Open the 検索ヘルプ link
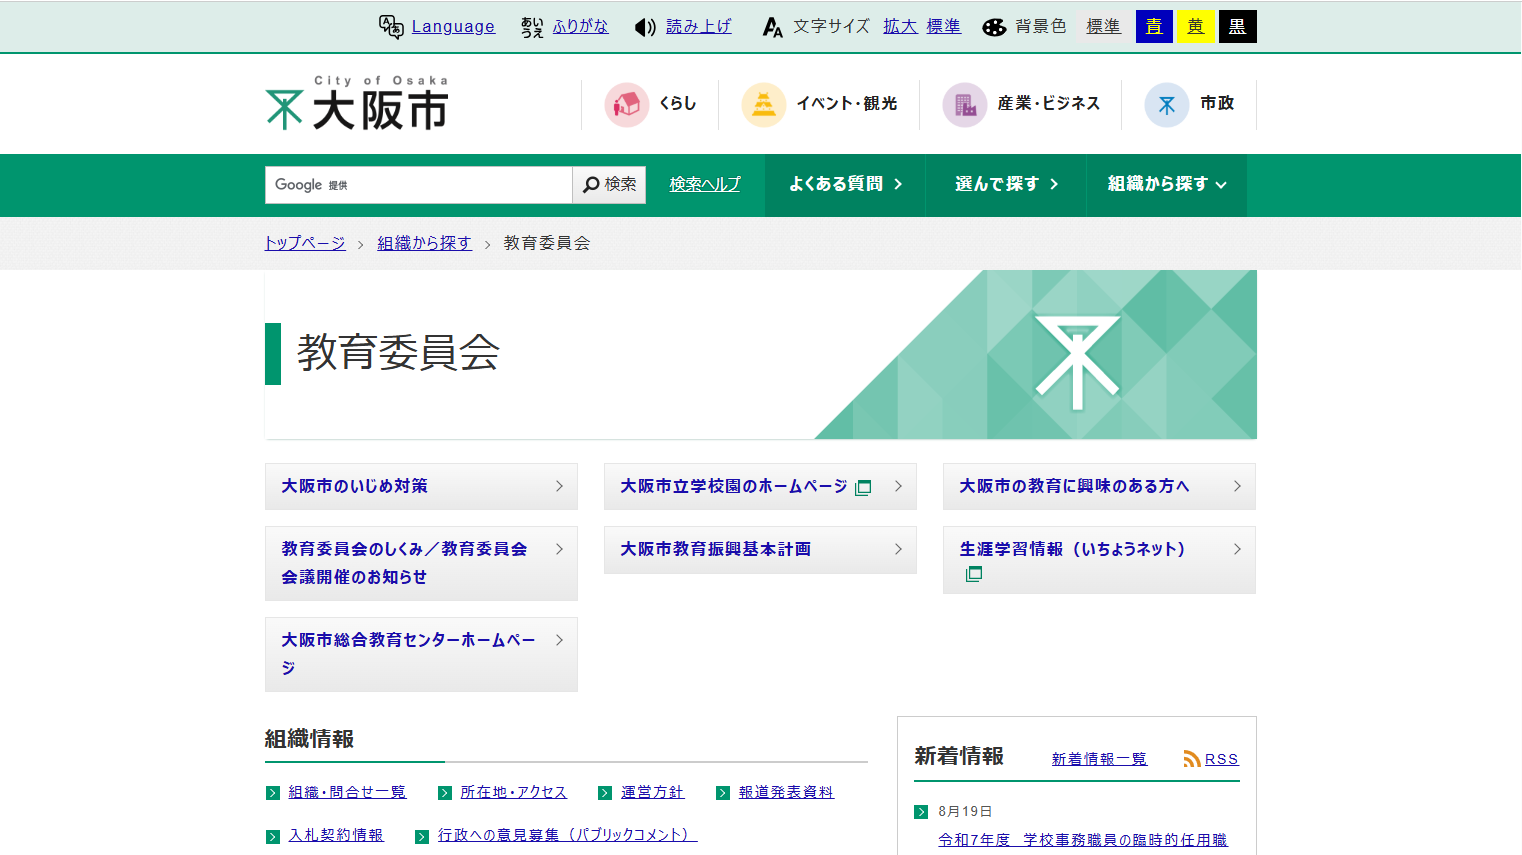The width and height of the screenshot is (1522, 855). click(x=705, y=184)
